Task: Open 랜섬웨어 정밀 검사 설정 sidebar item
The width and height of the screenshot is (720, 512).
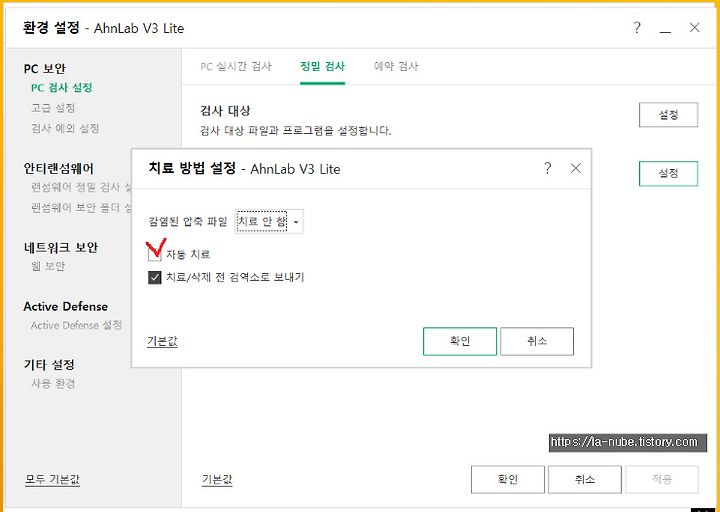Action: coord(81,187)
